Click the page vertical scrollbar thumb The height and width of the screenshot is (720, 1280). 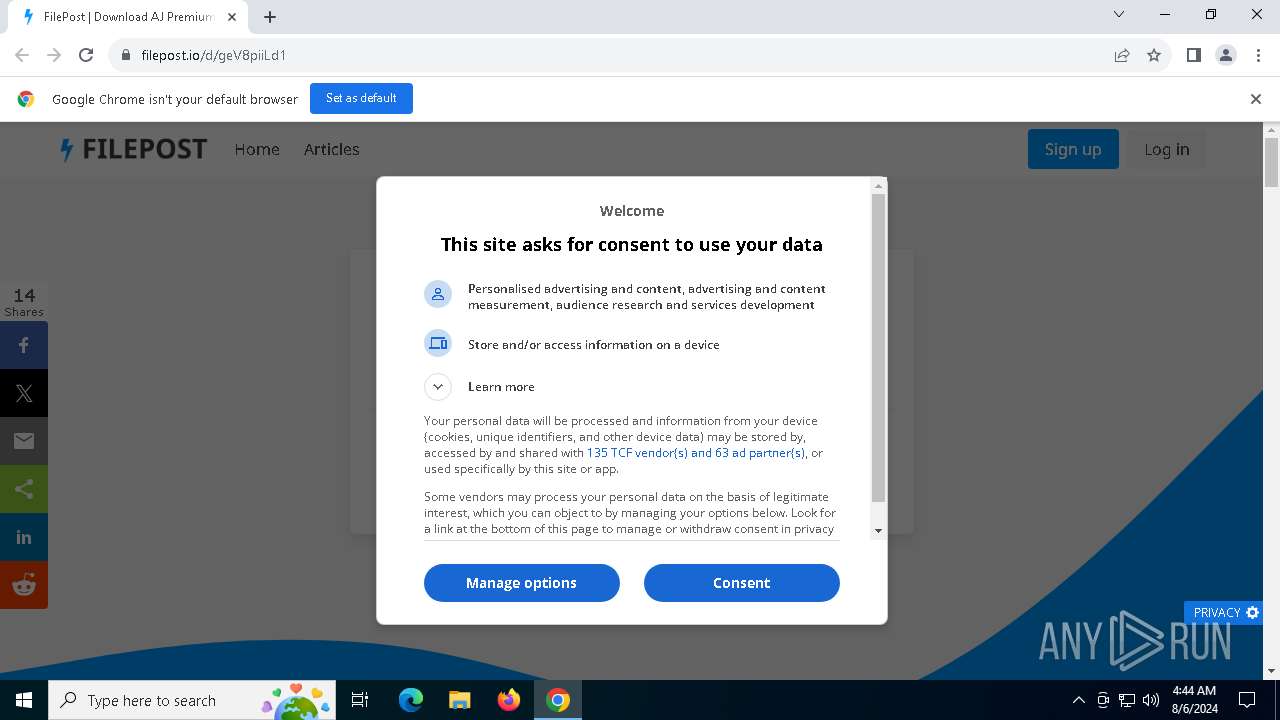coord(1271,161)
